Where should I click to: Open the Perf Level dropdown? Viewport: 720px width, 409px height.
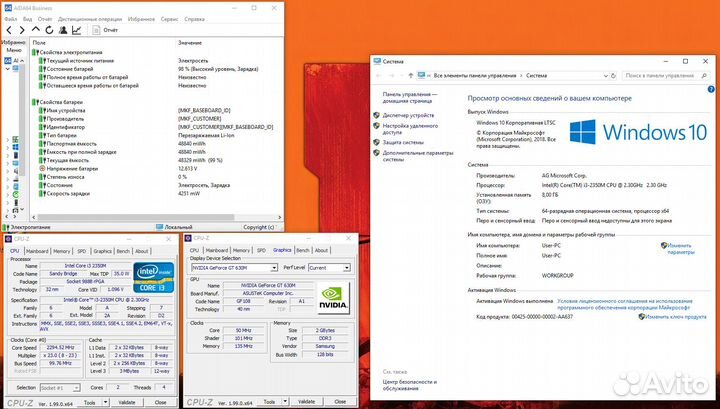tap(347, 268)
